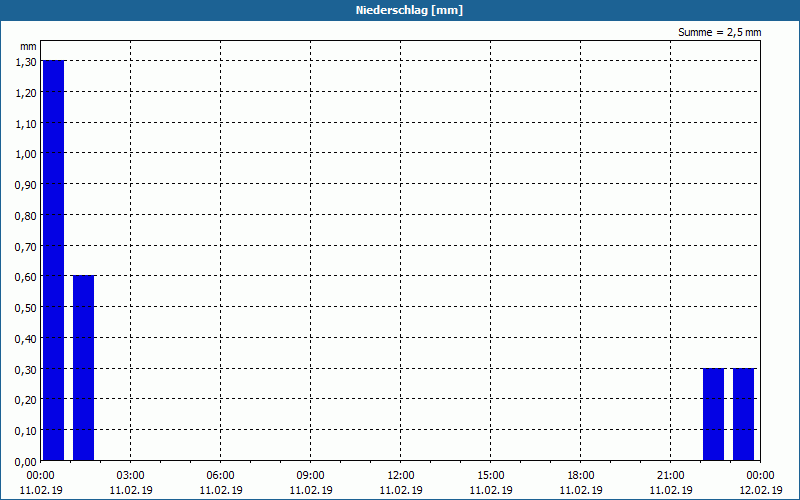800x500 pixels.
Task: Click the 1,30 mm precipitation bar at 00:00
Action: pyautogui.click(x=53, y=260)
